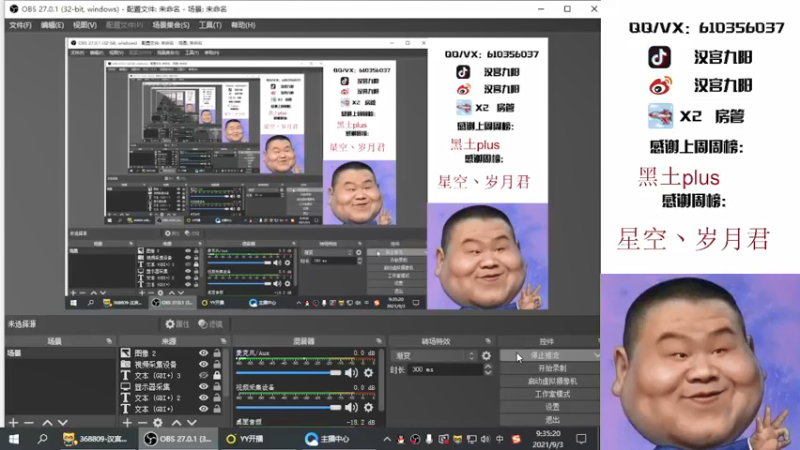Show hidden tray icons chevron
The image size is (800, 450).
387,439
